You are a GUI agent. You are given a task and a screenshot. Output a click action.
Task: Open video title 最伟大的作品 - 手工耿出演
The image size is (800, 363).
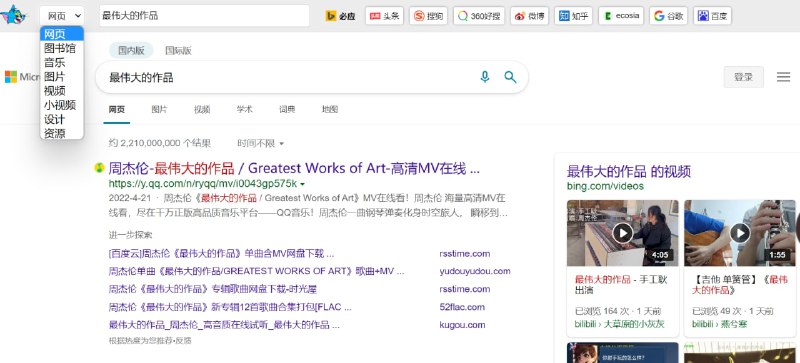(620, 285)
